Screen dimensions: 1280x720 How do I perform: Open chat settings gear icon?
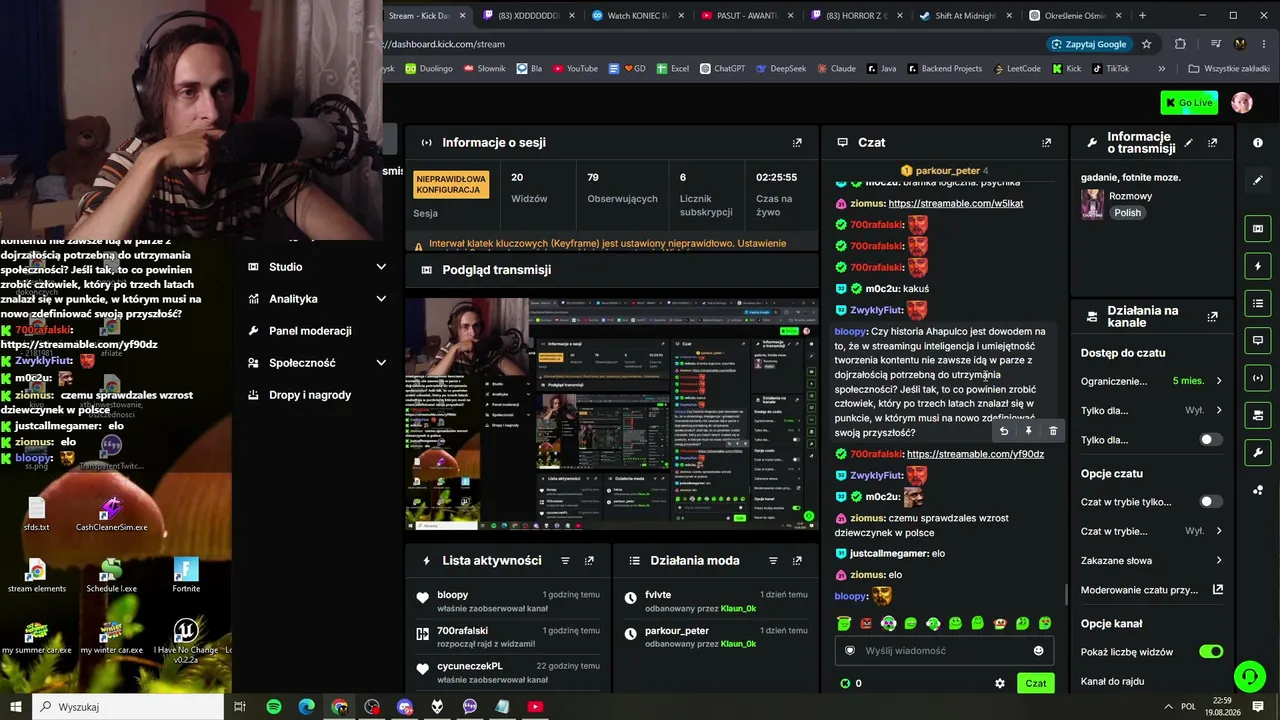[999, 683]
